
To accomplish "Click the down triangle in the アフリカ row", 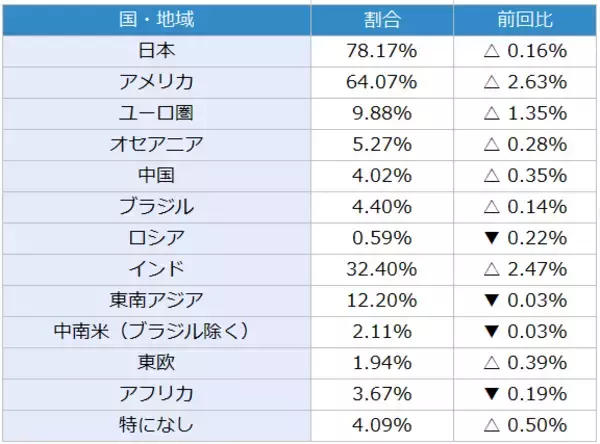I will pos(491,393).
